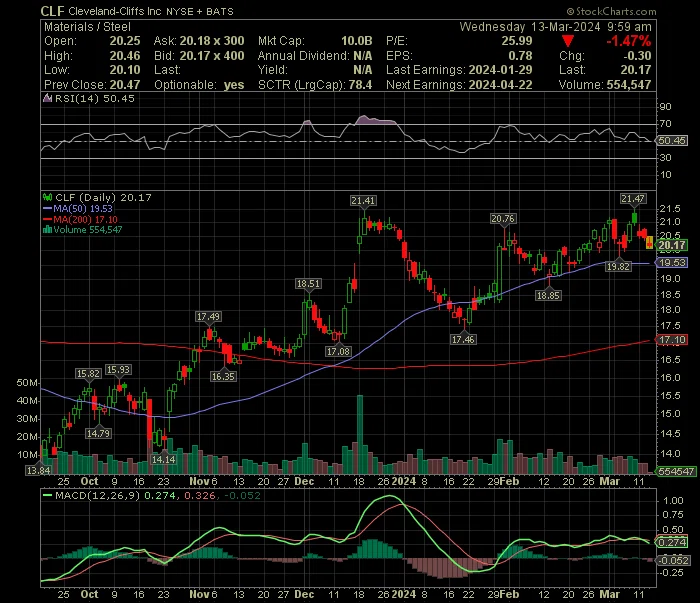Click the Wednesday 13-Mar-2024 date stamp
This screenshot has width=700, height=603.
pos(530,27)
